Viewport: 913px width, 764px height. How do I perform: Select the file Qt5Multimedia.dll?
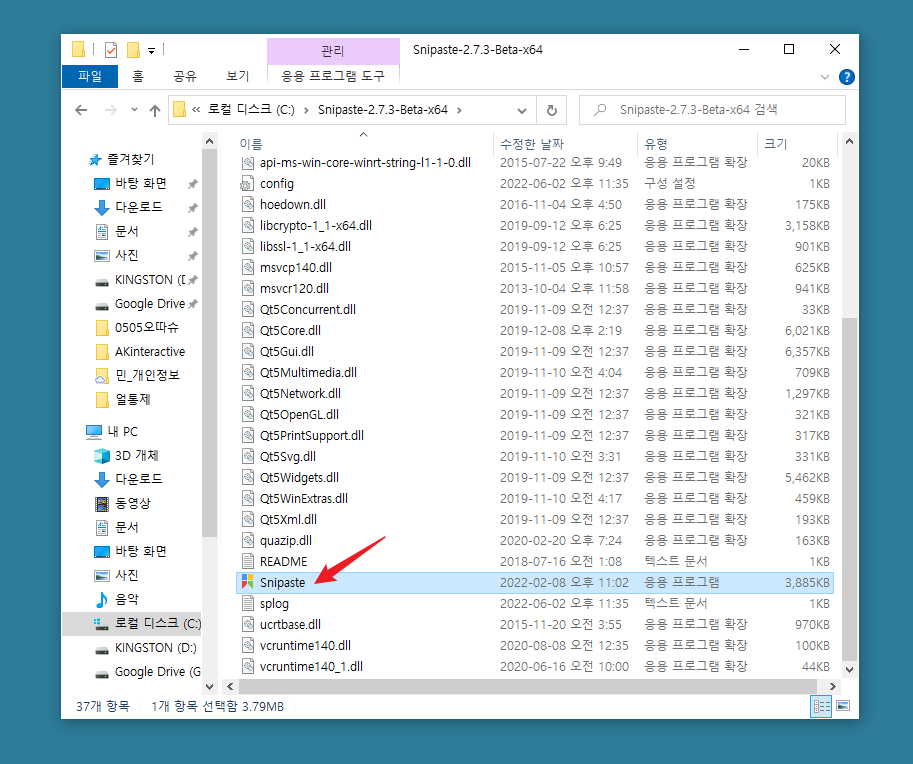pyautogui.click(x=309, y=373)
